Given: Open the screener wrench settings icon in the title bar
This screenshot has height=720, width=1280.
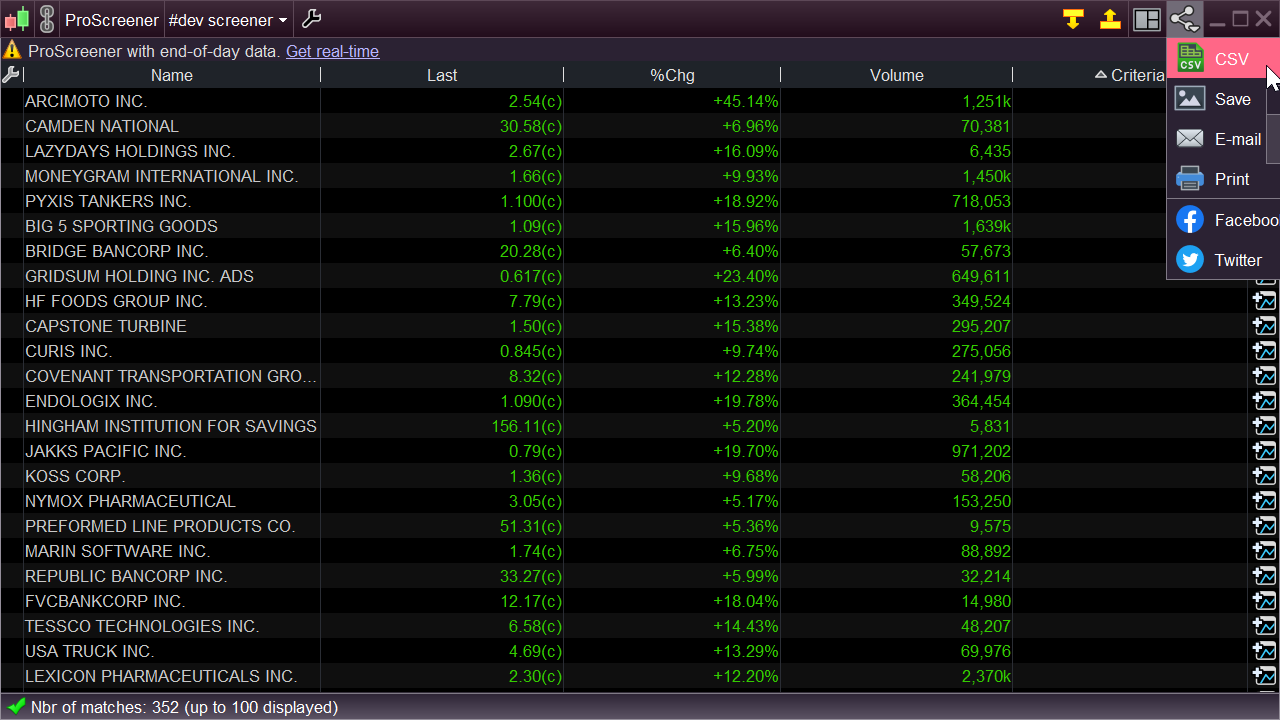Looking at the screenshot, I should [311, 19].
